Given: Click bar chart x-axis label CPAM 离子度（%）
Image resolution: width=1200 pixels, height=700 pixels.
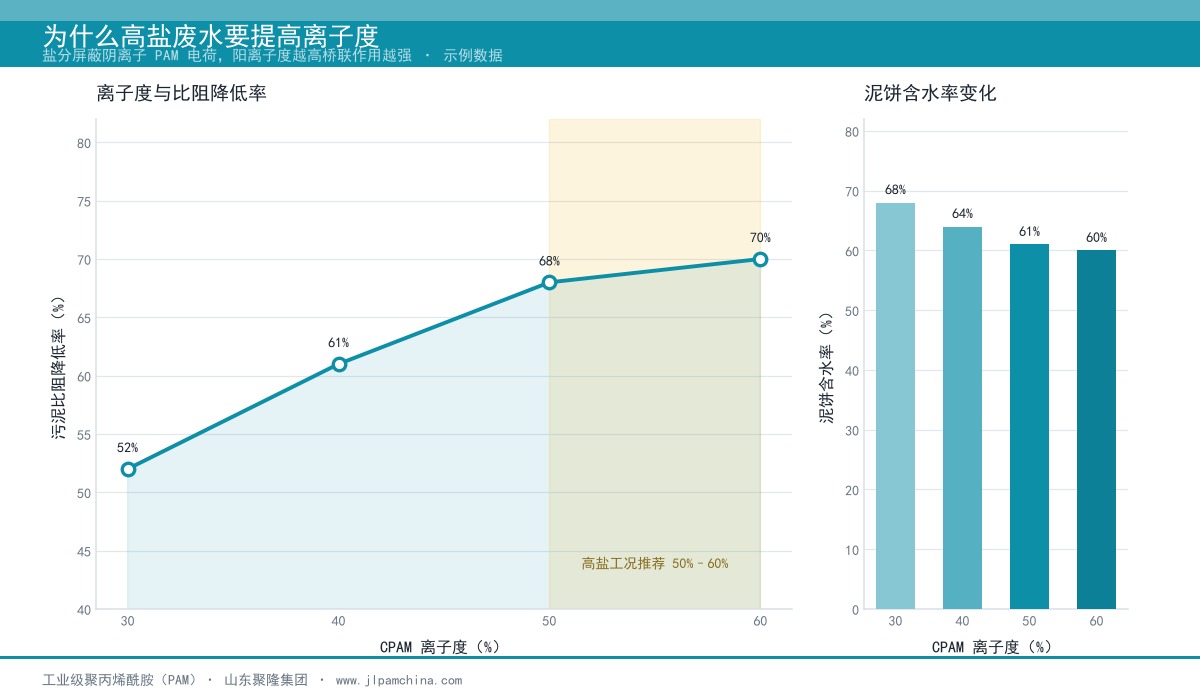Looking at the screenshot, I should pos(992,647).
